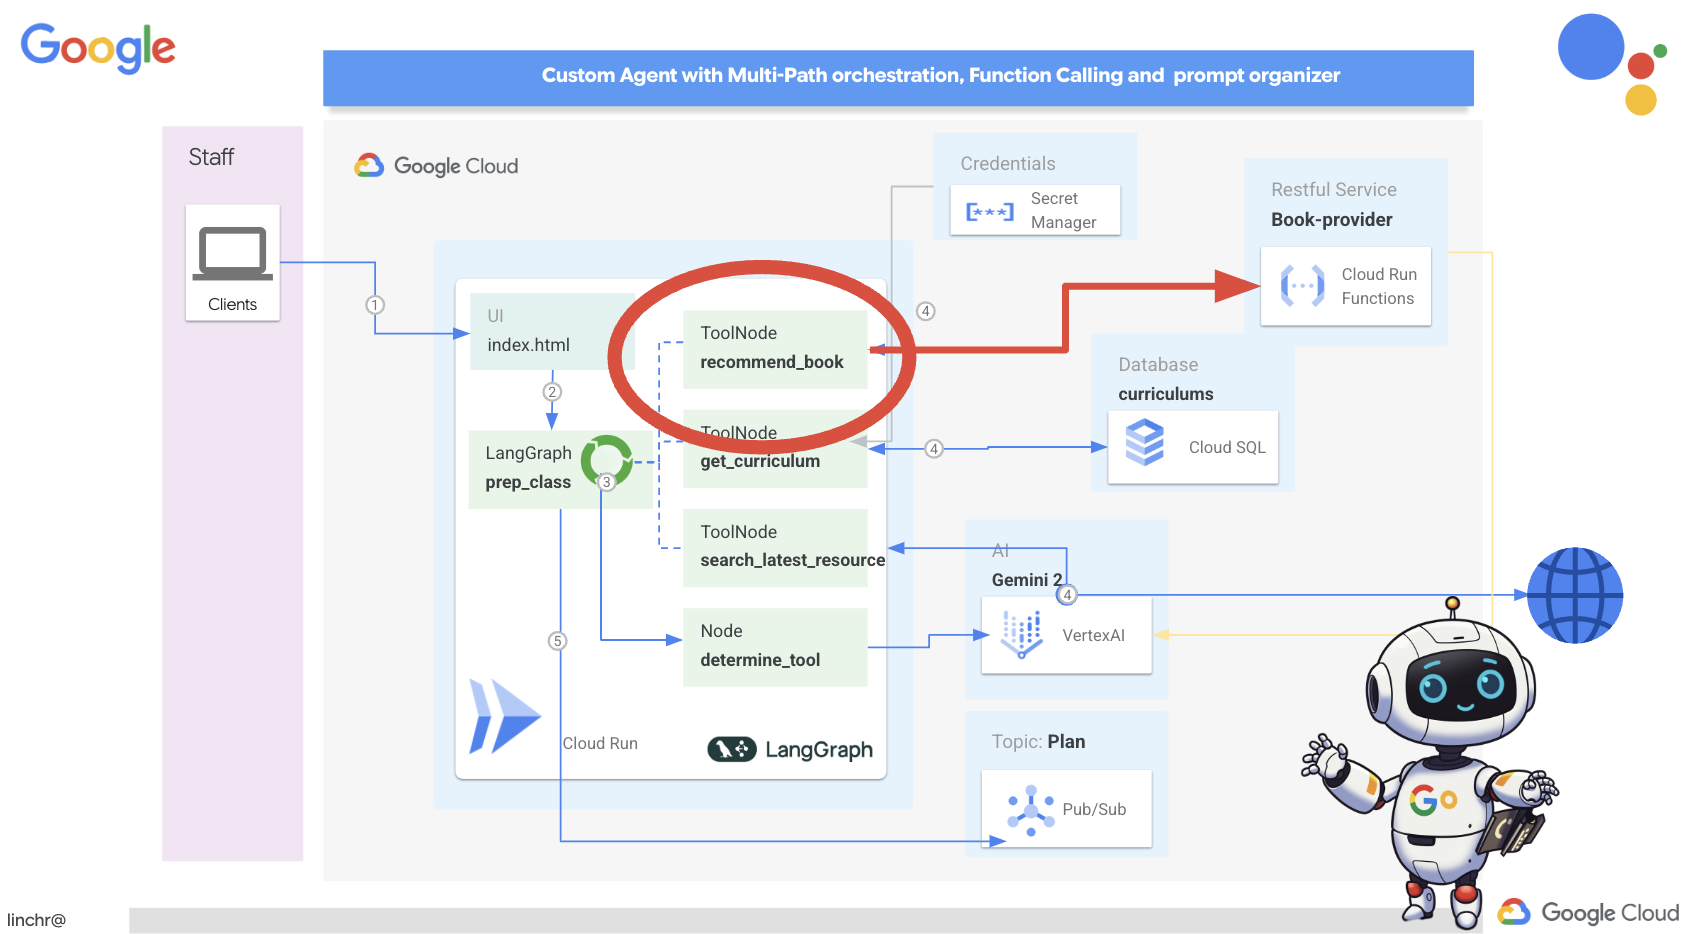Click the green LangGraph loop icon

click(606, 460)
